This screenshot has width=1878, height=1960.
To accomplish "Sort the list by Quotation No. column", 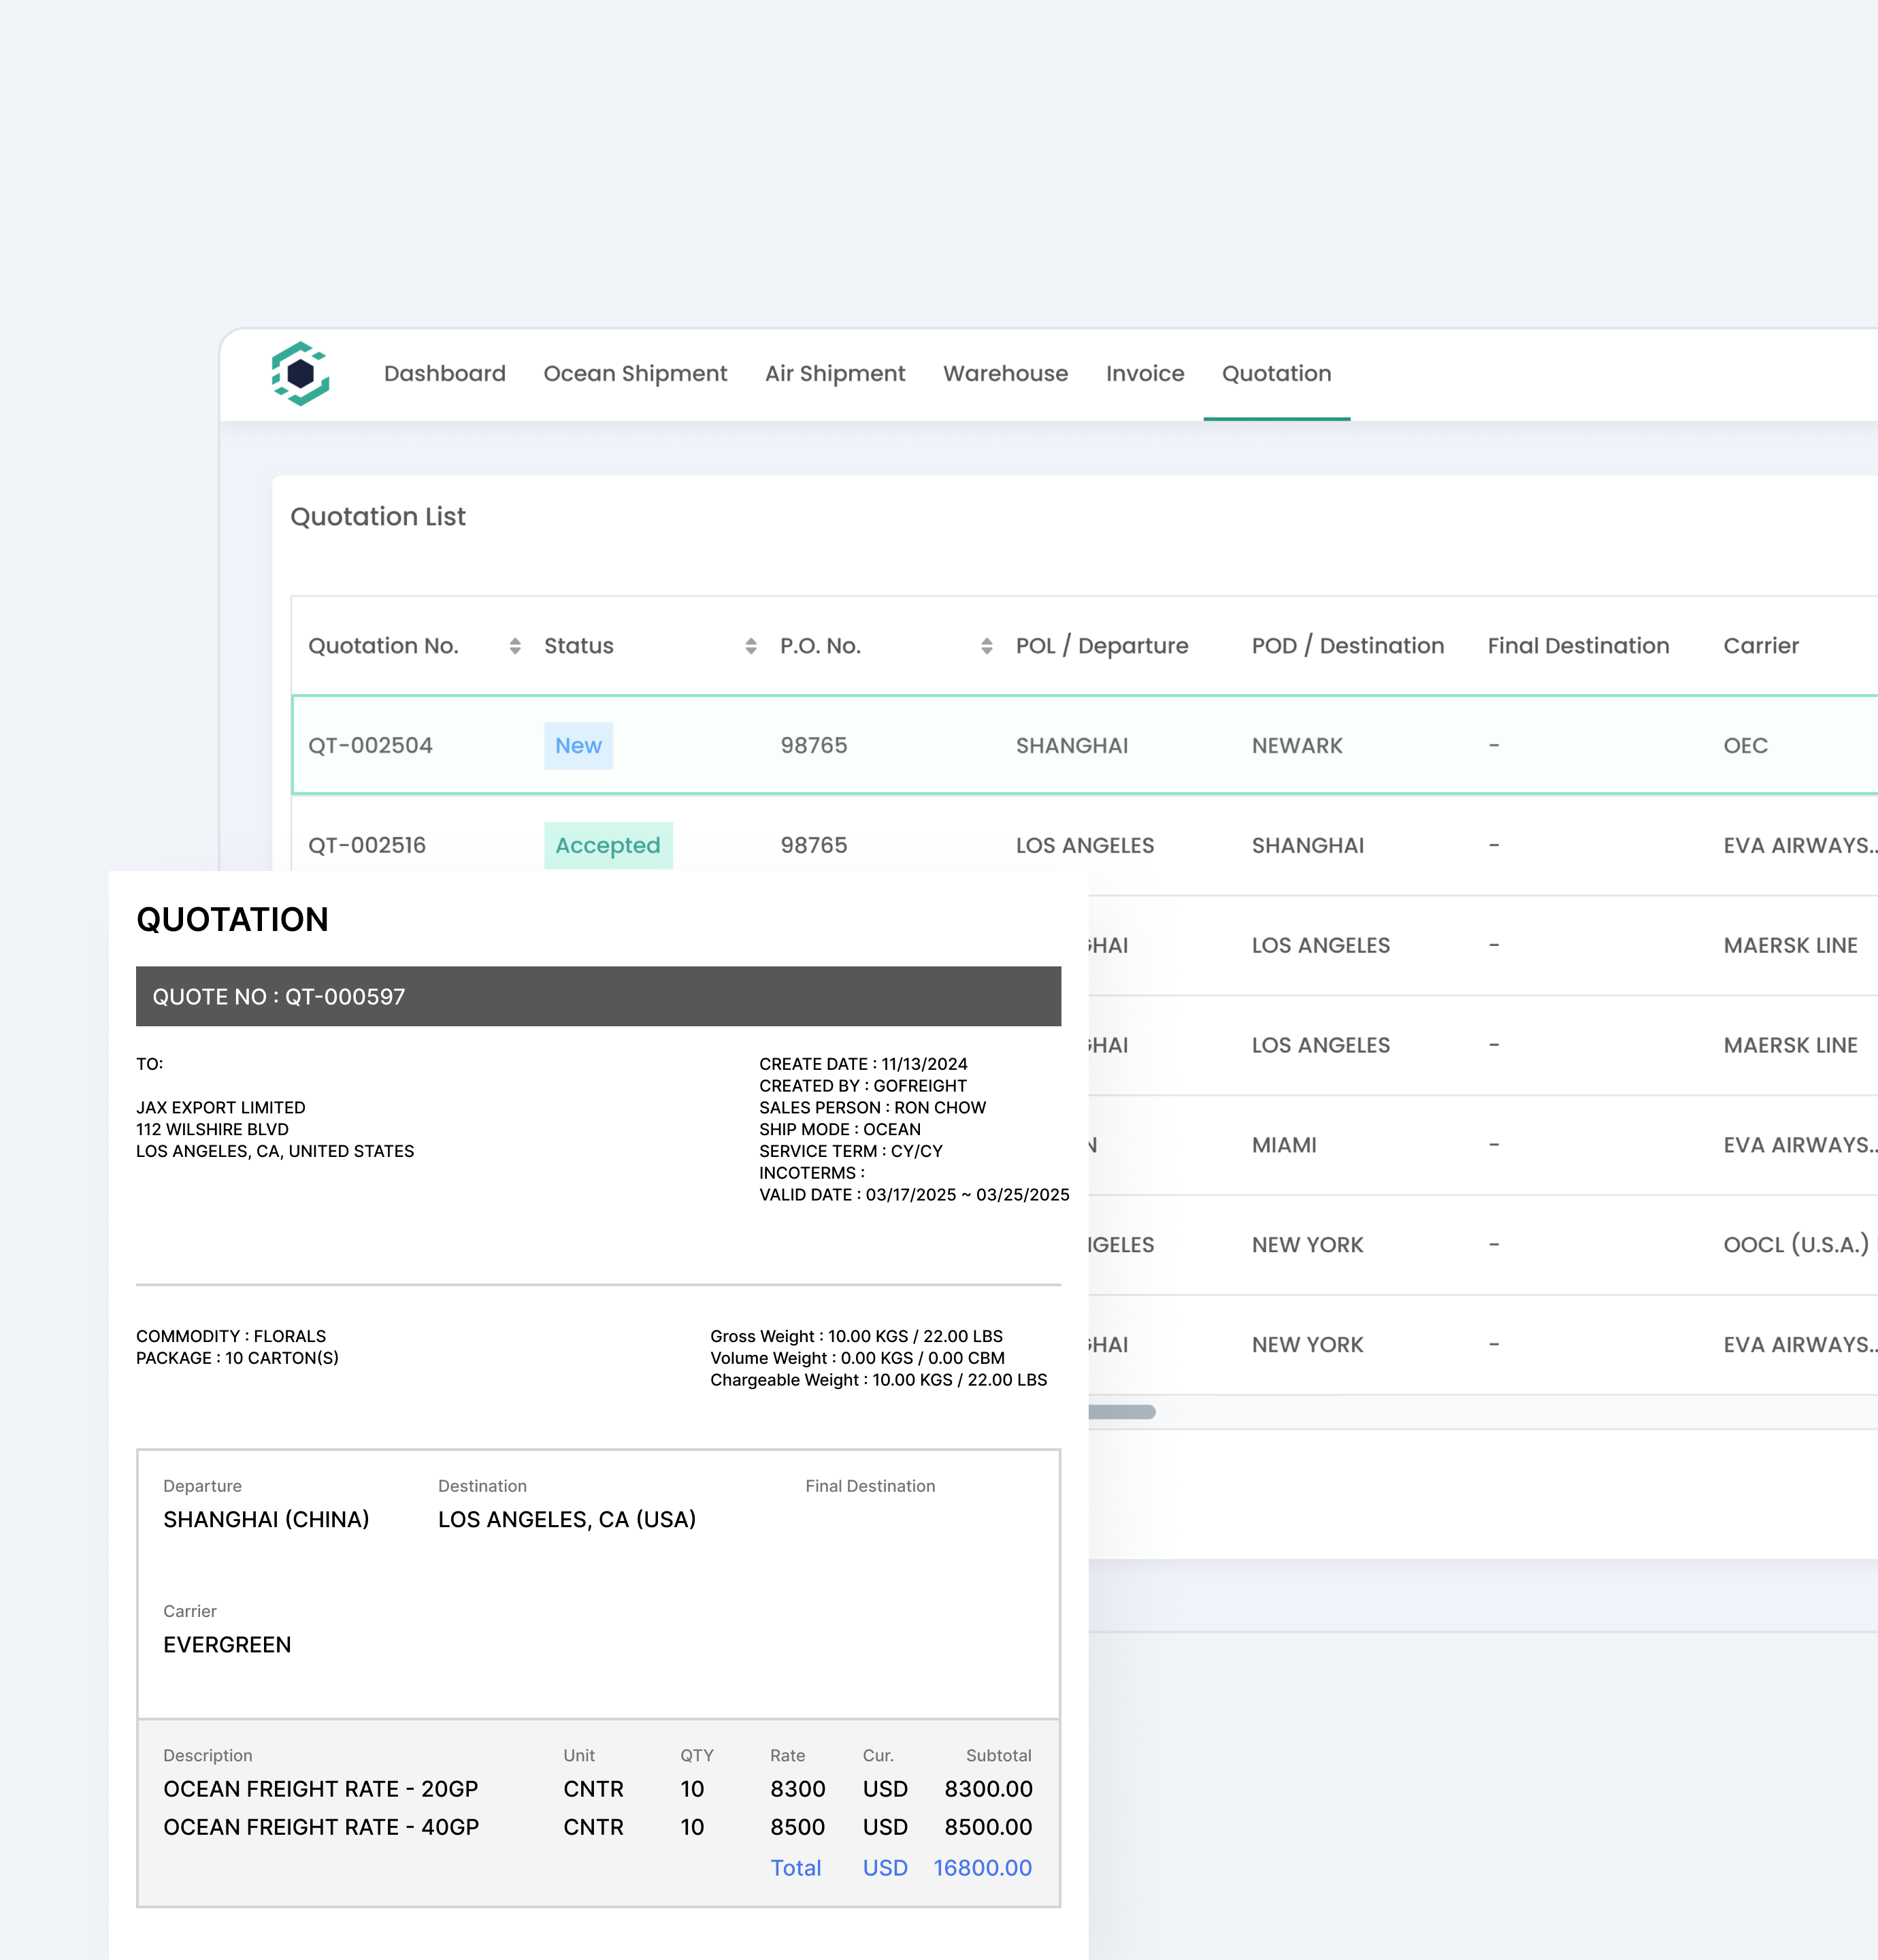I will (516, 645).
